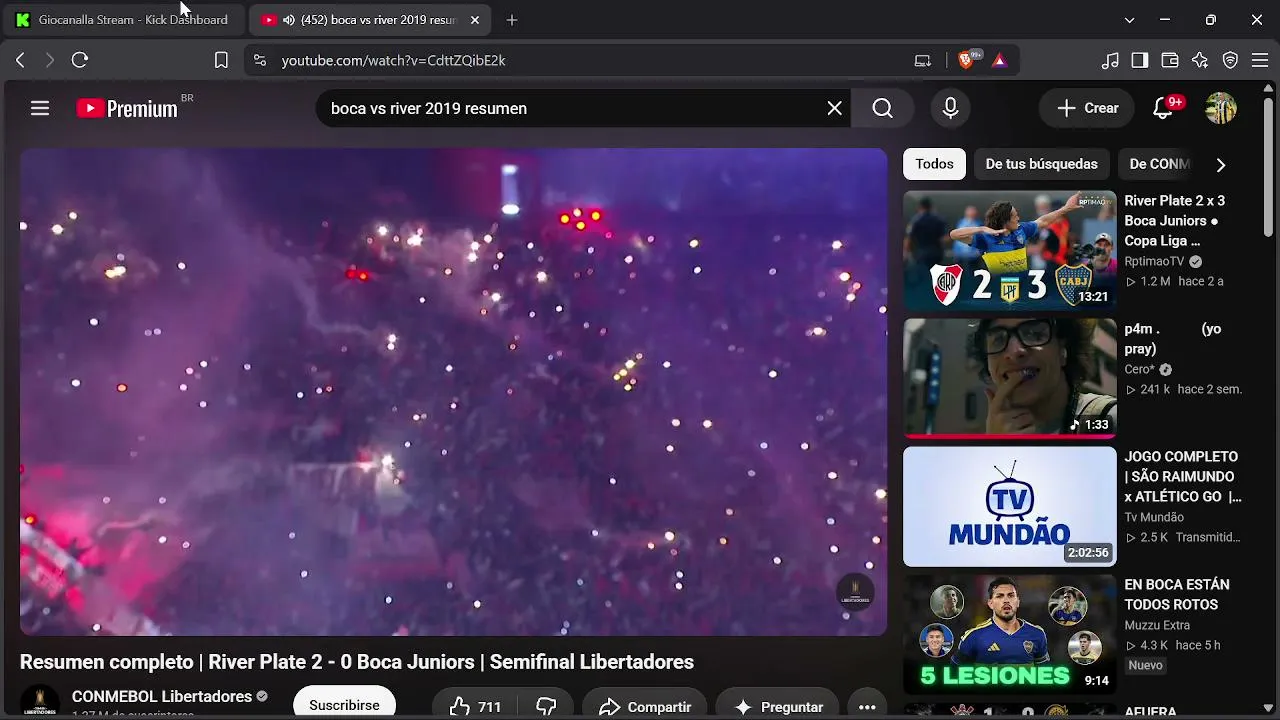The width and height of the screenshot is (1280, 720).
Task: Run the search with magnifier button
Action: pyautogui.click(x=882, y=108)
